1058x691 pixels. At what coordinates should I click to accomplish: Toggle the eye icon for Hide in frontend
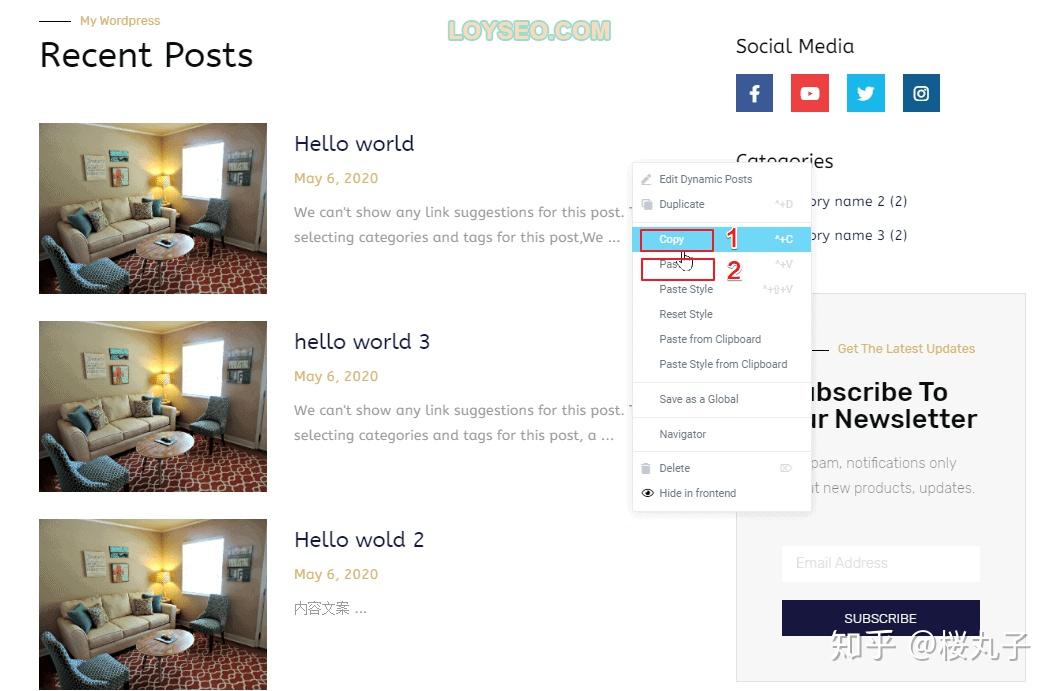[x=648, y=493]
